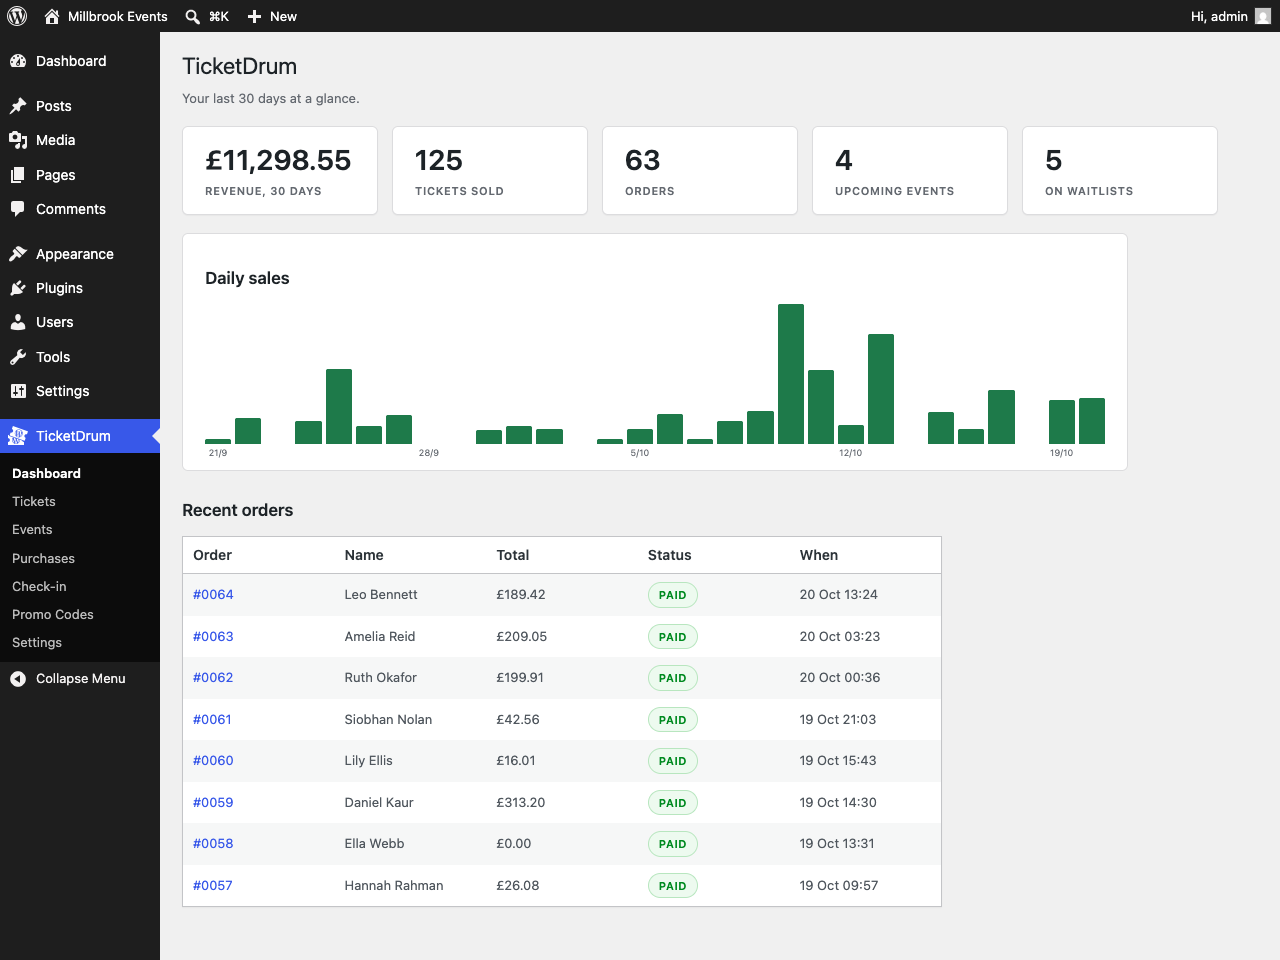This screenshot has width=1280, height=960.
Task: Click the WordPress logo icon
Action: [17, 16]
